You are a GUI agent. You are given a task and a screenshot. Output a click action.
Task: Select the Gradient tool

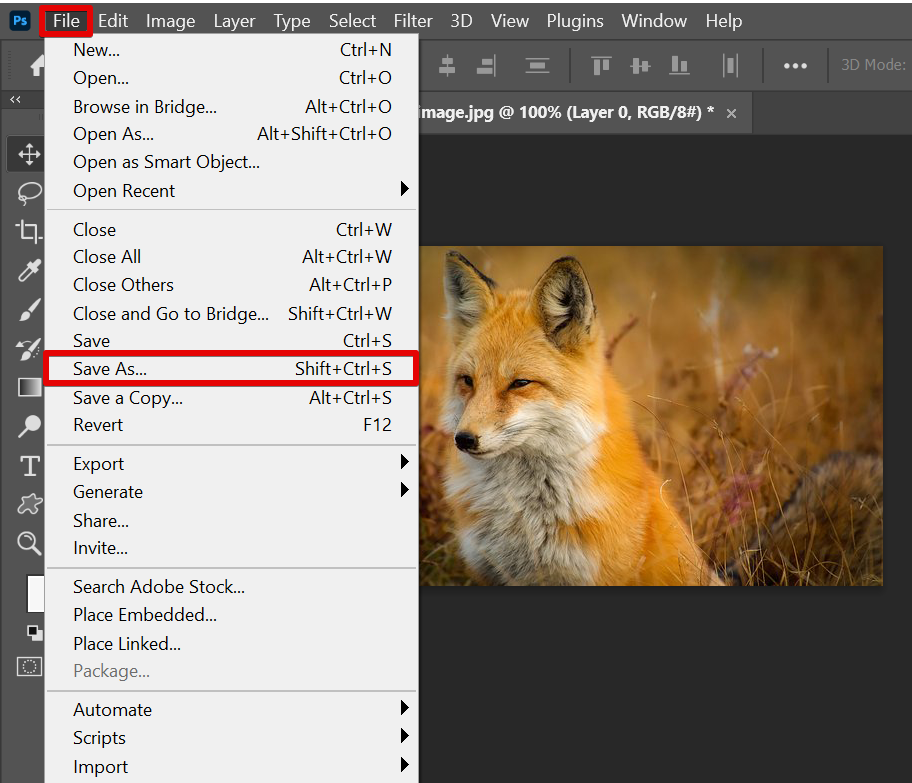[29, 387]
